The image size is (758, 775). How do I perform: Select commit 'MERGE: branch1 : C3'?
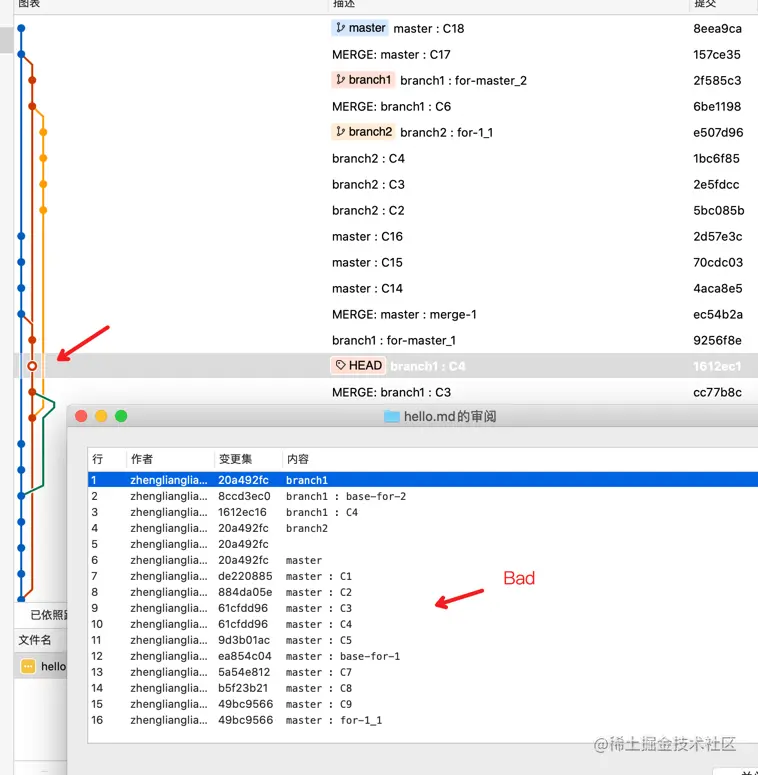coord(391,392)
